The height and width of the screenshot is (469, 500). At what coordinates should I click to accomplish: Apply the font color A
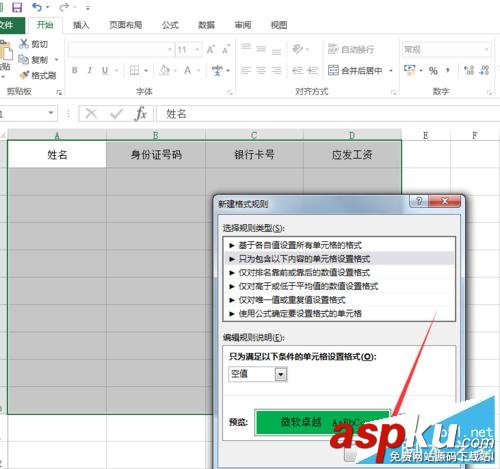188,70
